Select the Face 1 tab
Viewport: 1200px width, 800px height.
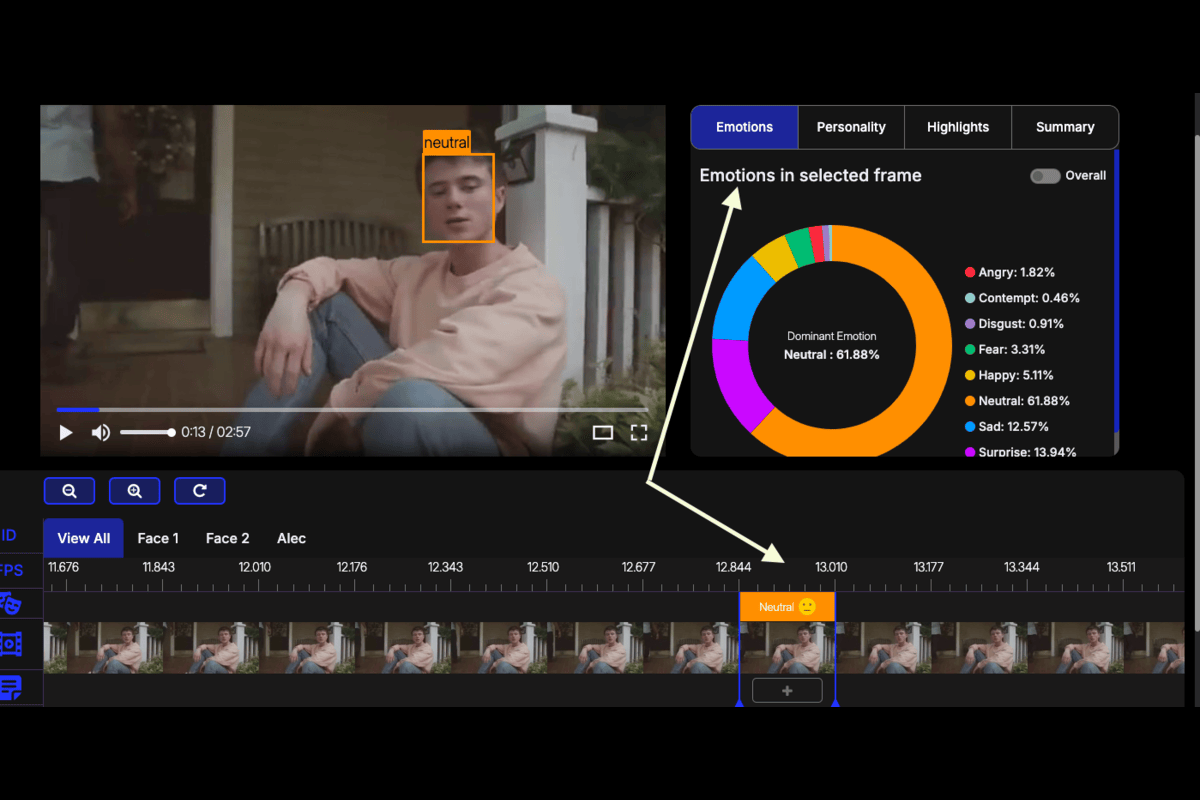coord(158,538)
